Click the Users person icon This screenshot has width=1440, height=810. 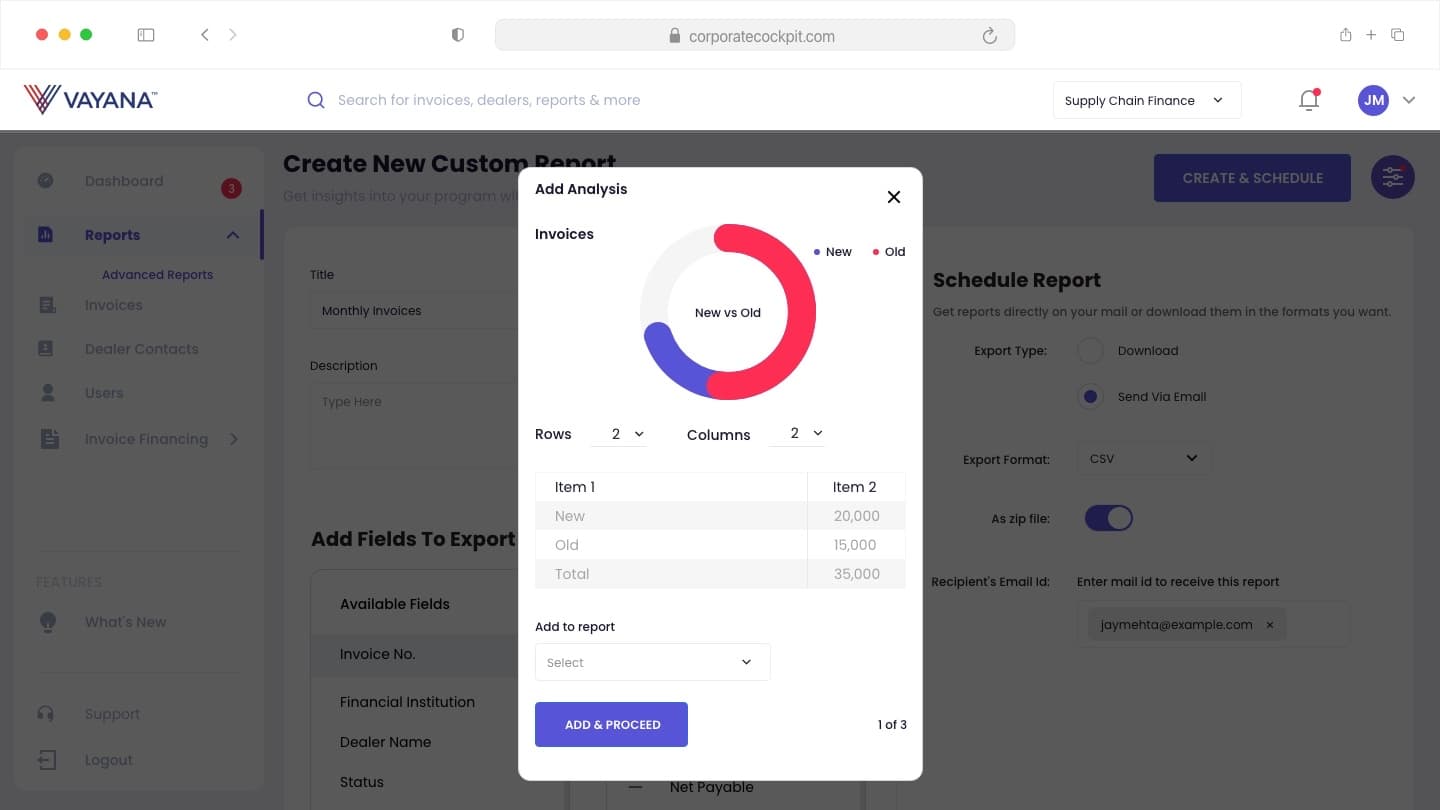47,392
